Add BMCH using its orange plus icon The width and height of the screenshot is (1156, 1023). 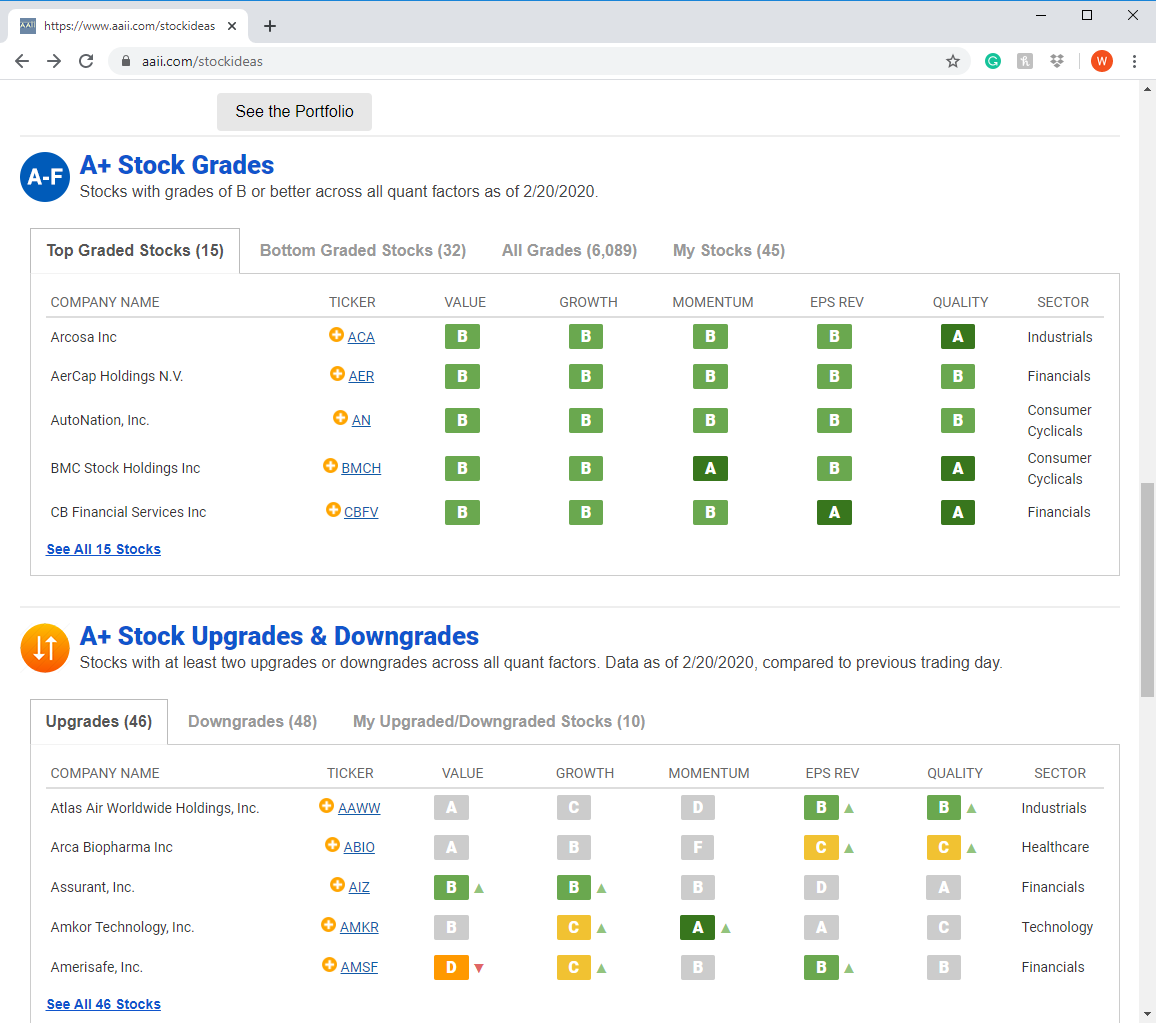pos(330,466)
